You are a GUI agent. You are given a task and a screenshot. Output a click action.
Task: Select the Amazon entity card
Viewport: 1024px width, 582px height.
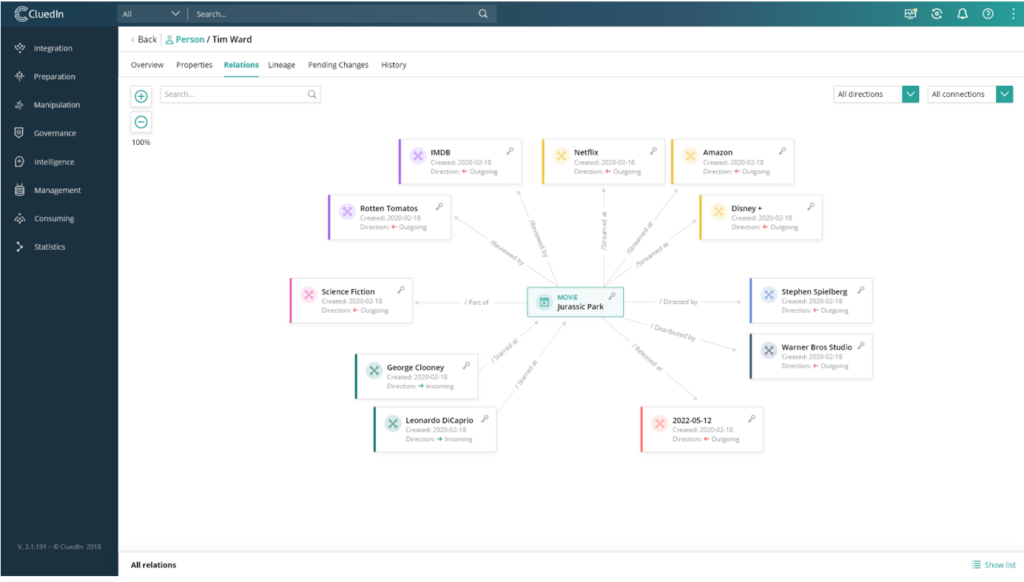click(x=733, y=161)
